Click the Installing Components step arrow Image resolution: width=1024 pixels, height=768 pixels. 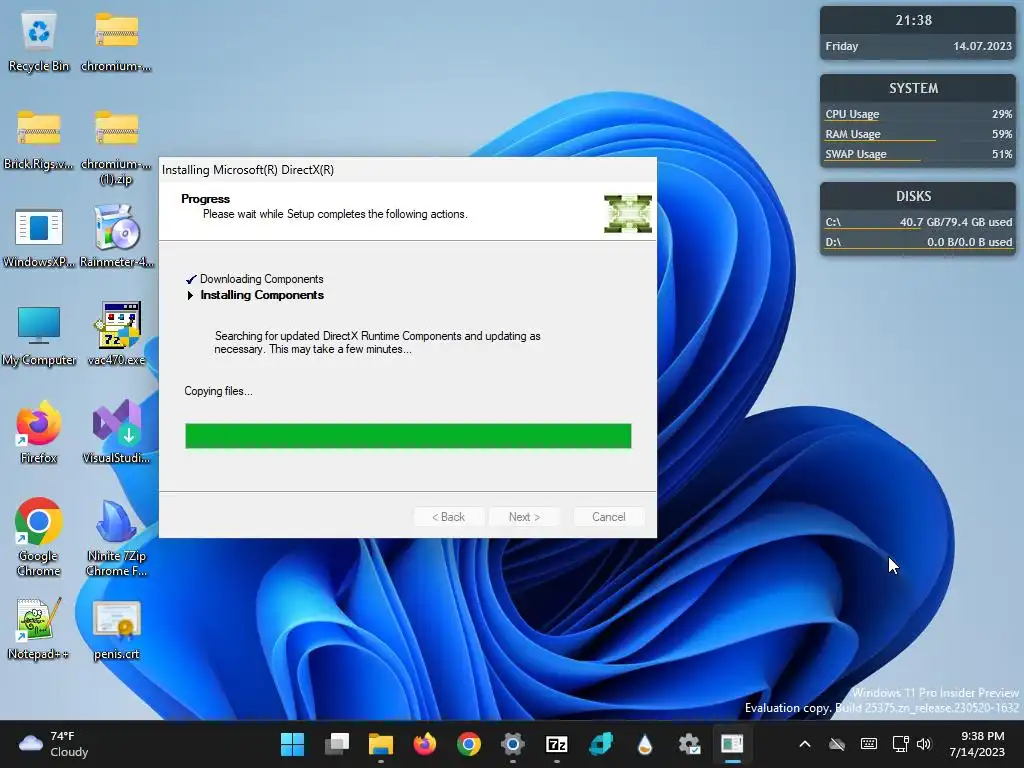pos(190,295)
